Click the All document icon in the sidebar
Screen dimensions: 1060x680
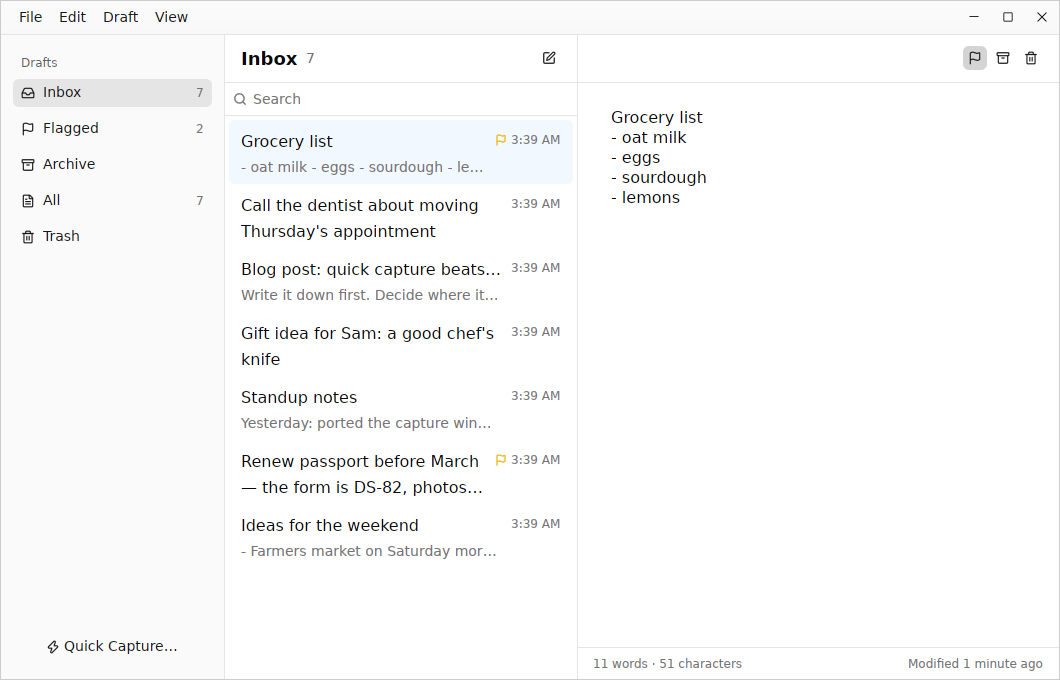[x=28, y=201]
